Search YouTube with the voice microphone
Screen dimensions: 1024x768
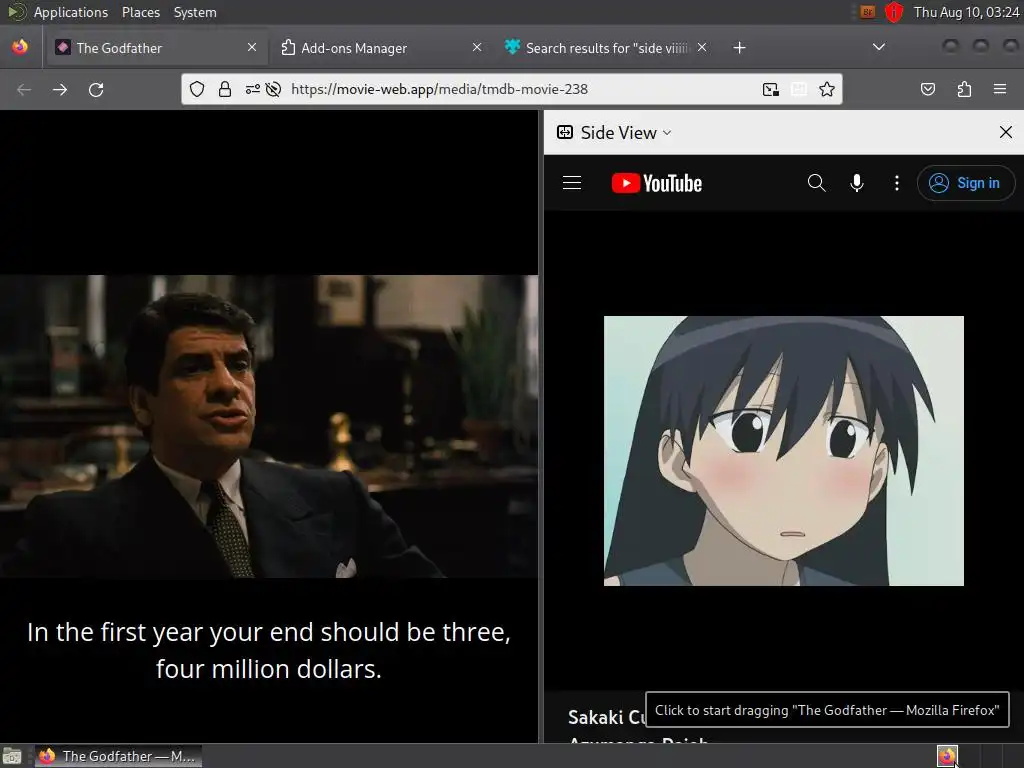click(x=857, y=183)
